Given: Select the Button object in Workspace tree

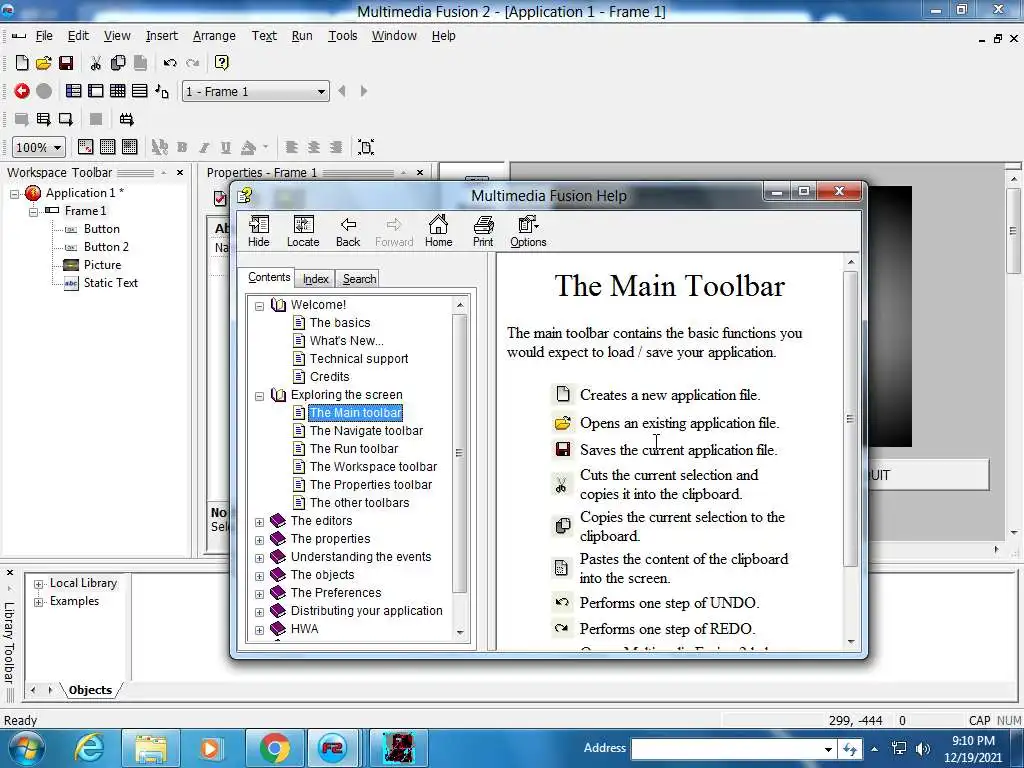Looking at the screenshot, I should click(101, 229).
